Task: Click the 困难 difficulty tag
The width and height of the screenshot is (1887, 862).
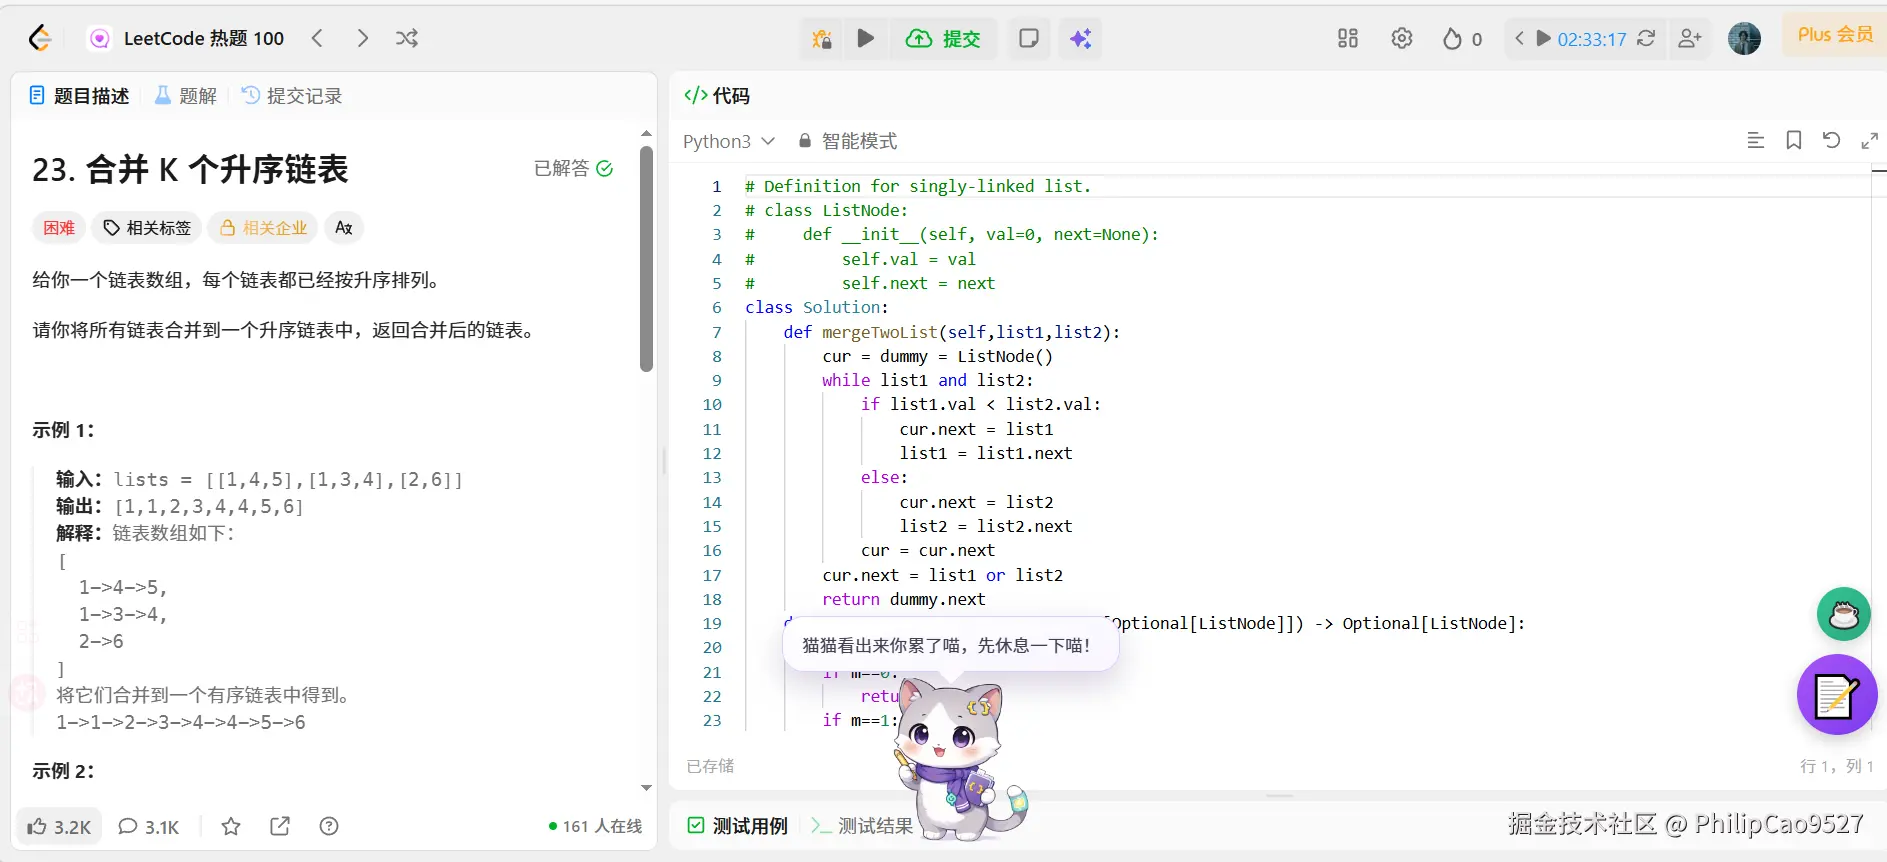Action: 59,228
